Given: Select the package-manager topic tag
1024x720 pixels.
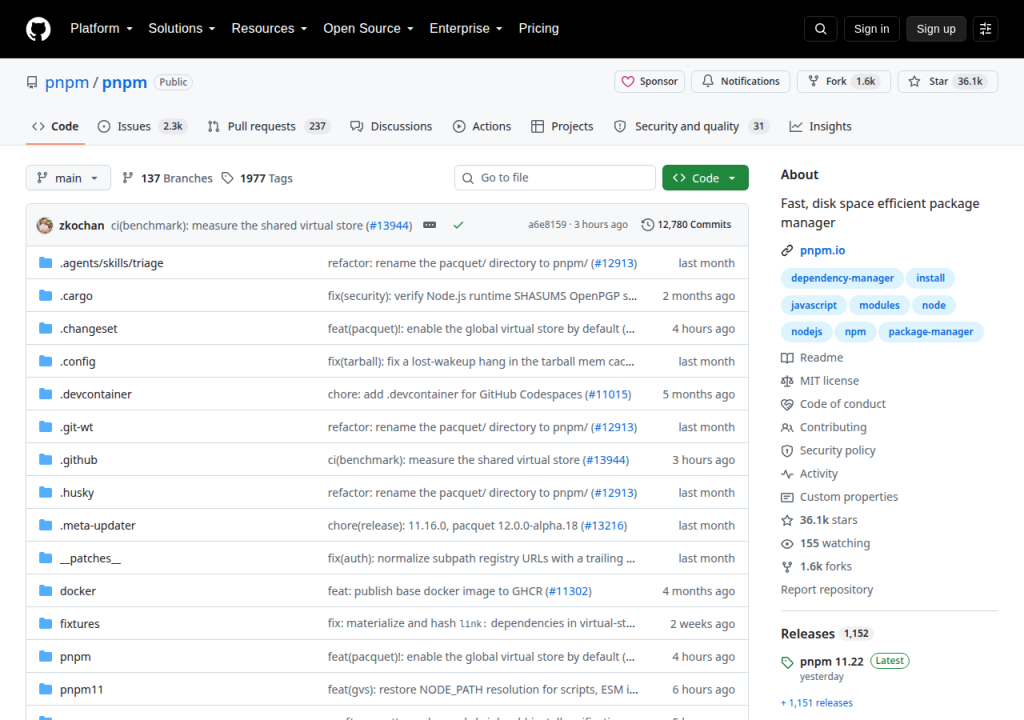Looking at the screenshot, I should [x=931, y=332].
